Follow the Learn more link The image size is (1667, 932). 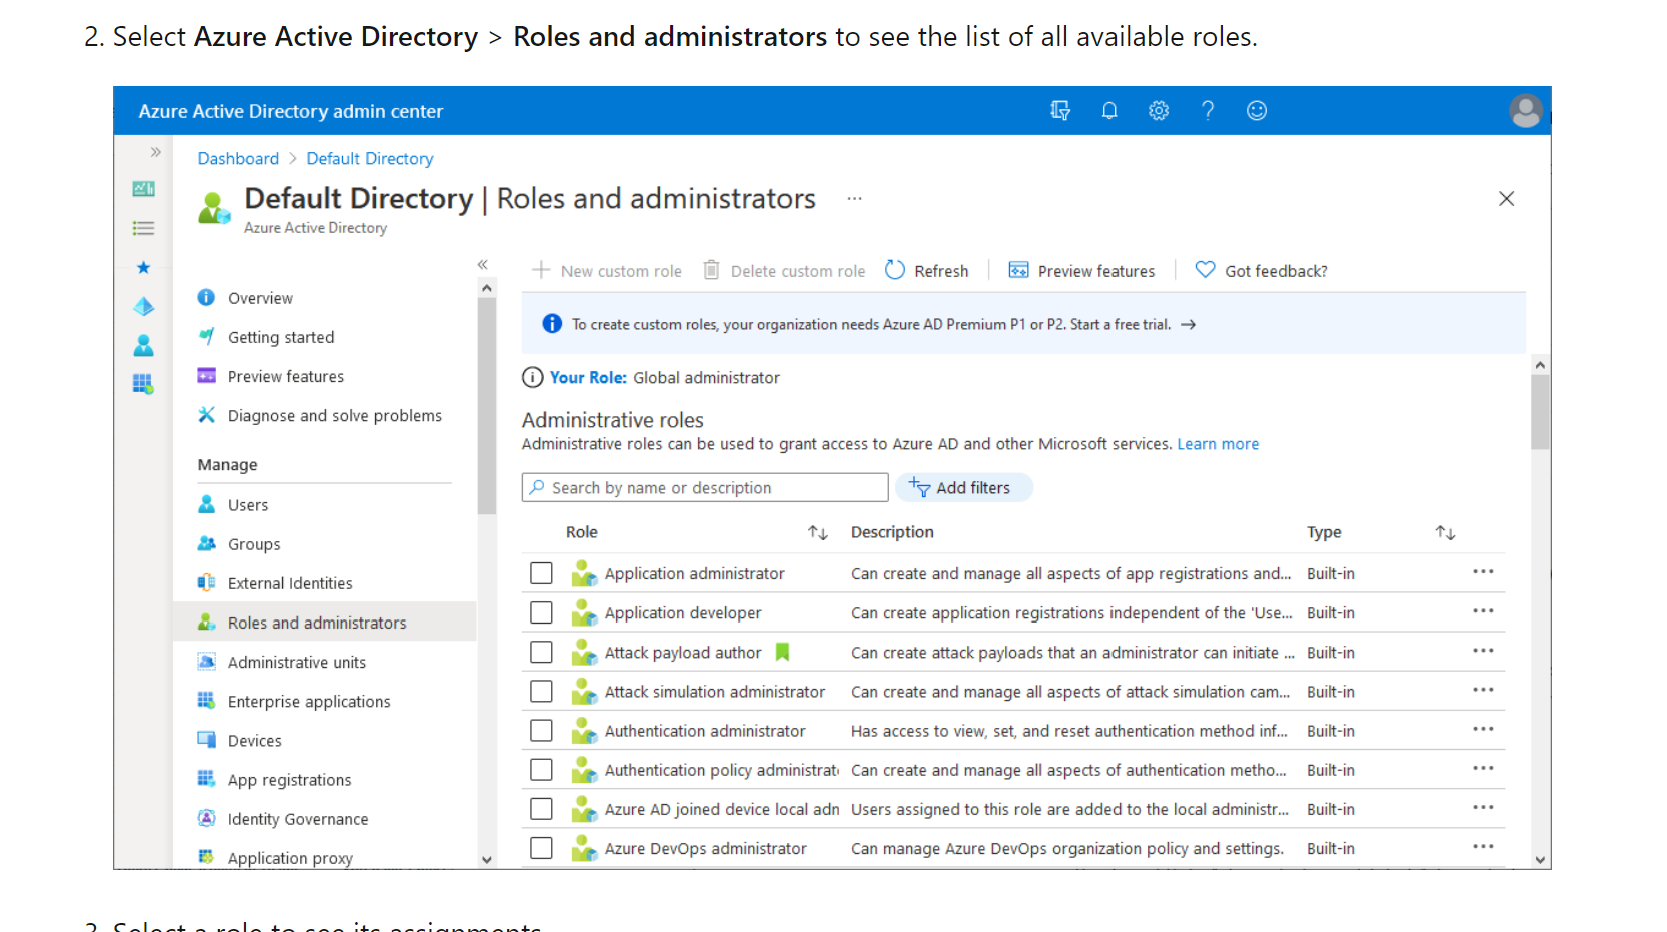point(1218,444)
